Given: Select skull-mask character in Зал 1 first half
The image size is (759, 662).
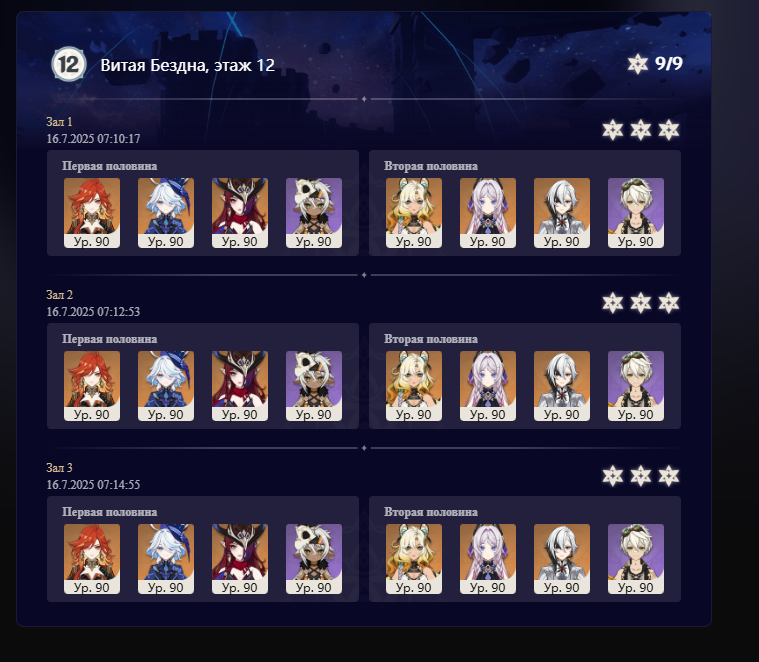Looking at the screenshot, I should [314, 213].
